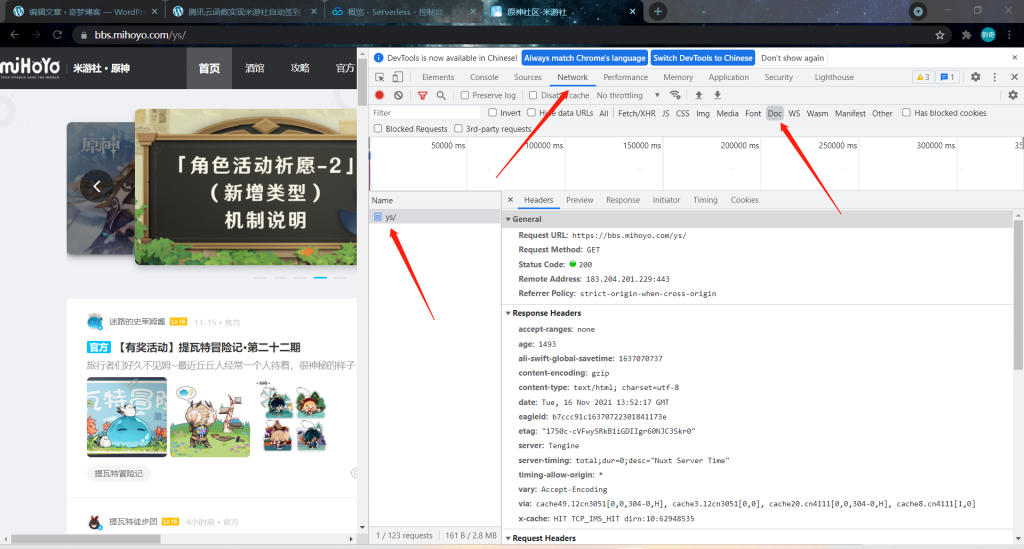Click the previous slide arrow on banner

[97, 187]
